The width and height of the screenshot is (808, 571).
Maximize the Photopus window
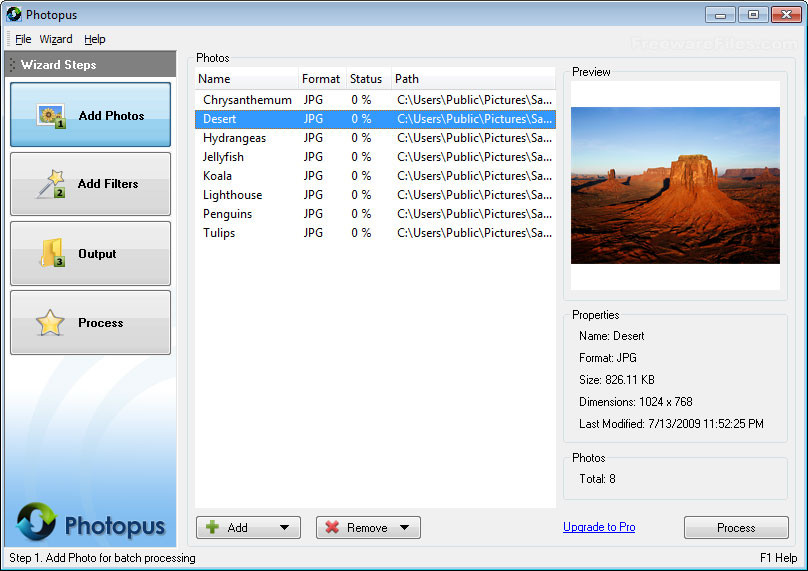(753, 15)
